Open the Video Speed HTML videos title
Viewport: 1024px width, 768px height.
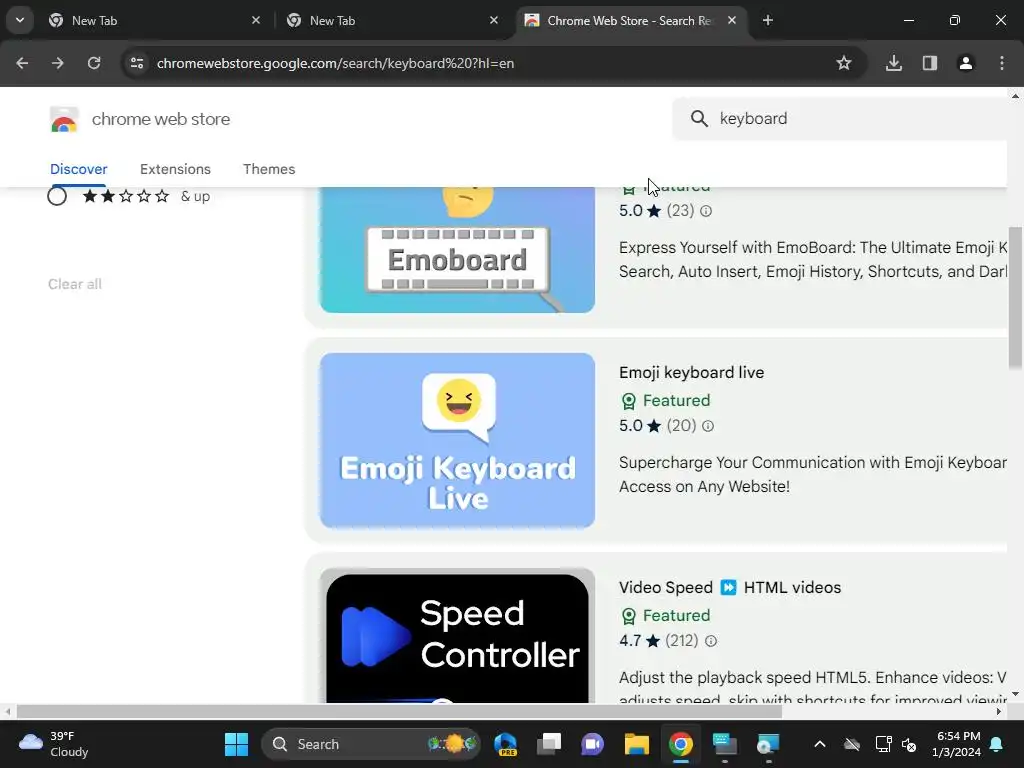tap(729, 587)
